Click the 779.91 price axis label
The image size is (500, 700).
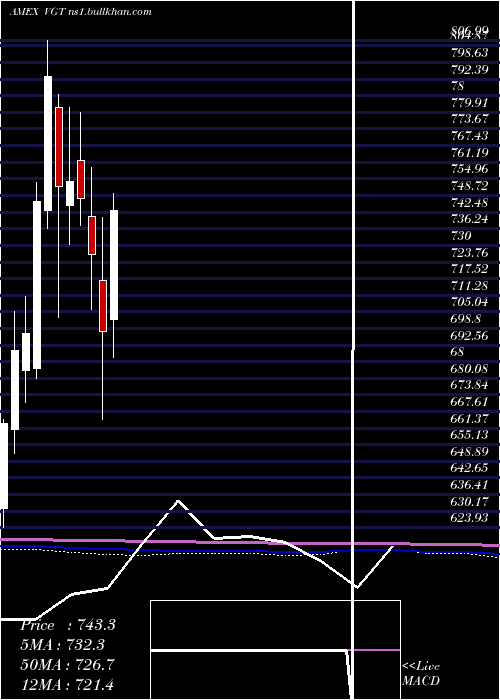(x=470, y=103)
